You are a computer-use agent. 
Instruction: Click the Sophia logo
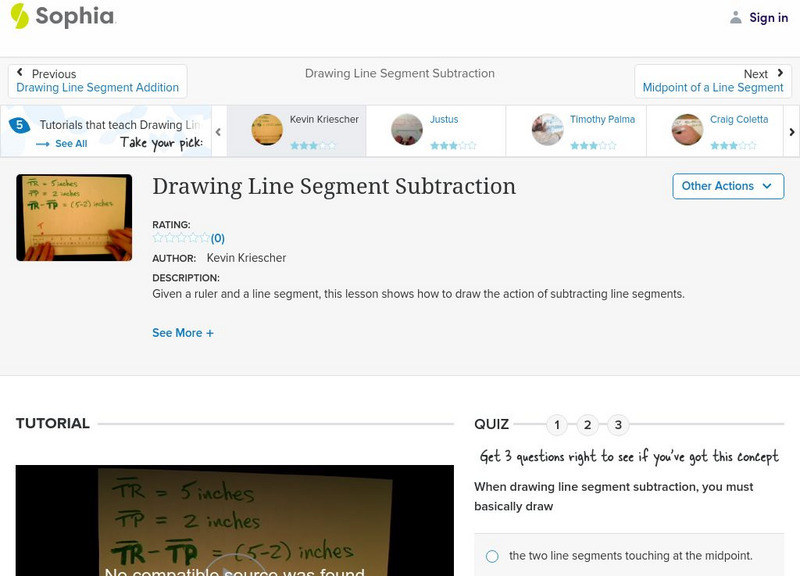pyautogui.click(x=65, y=17)
